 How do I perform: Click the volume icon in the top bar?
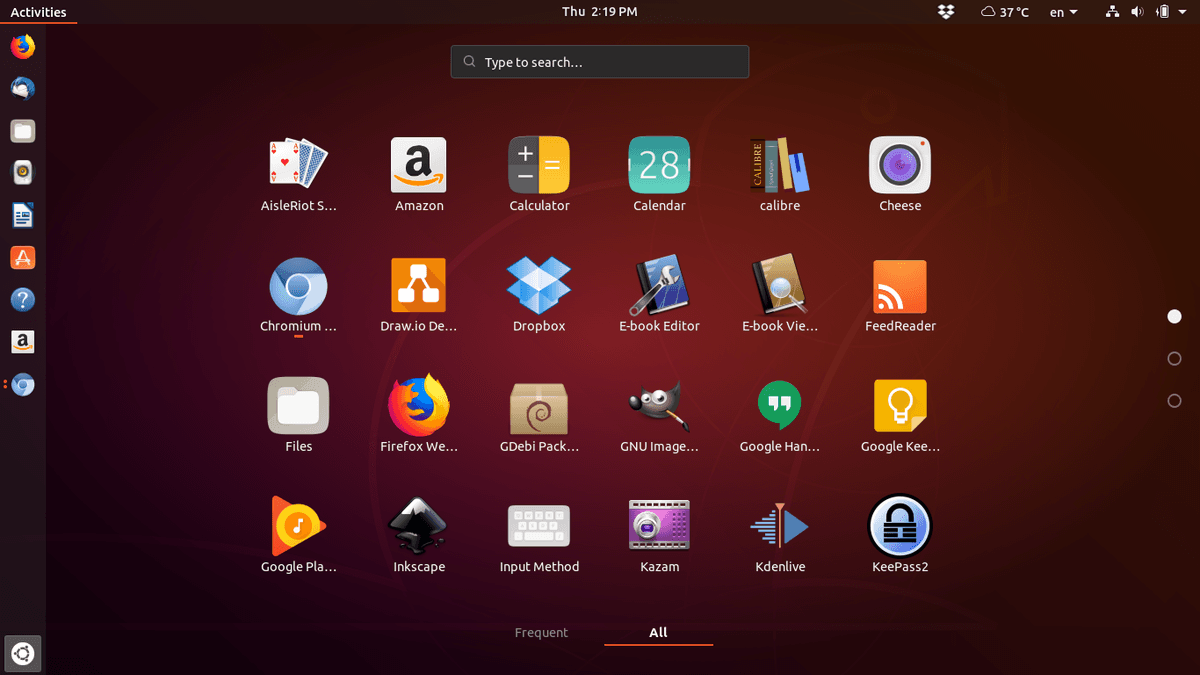(x=1137, y=12)
